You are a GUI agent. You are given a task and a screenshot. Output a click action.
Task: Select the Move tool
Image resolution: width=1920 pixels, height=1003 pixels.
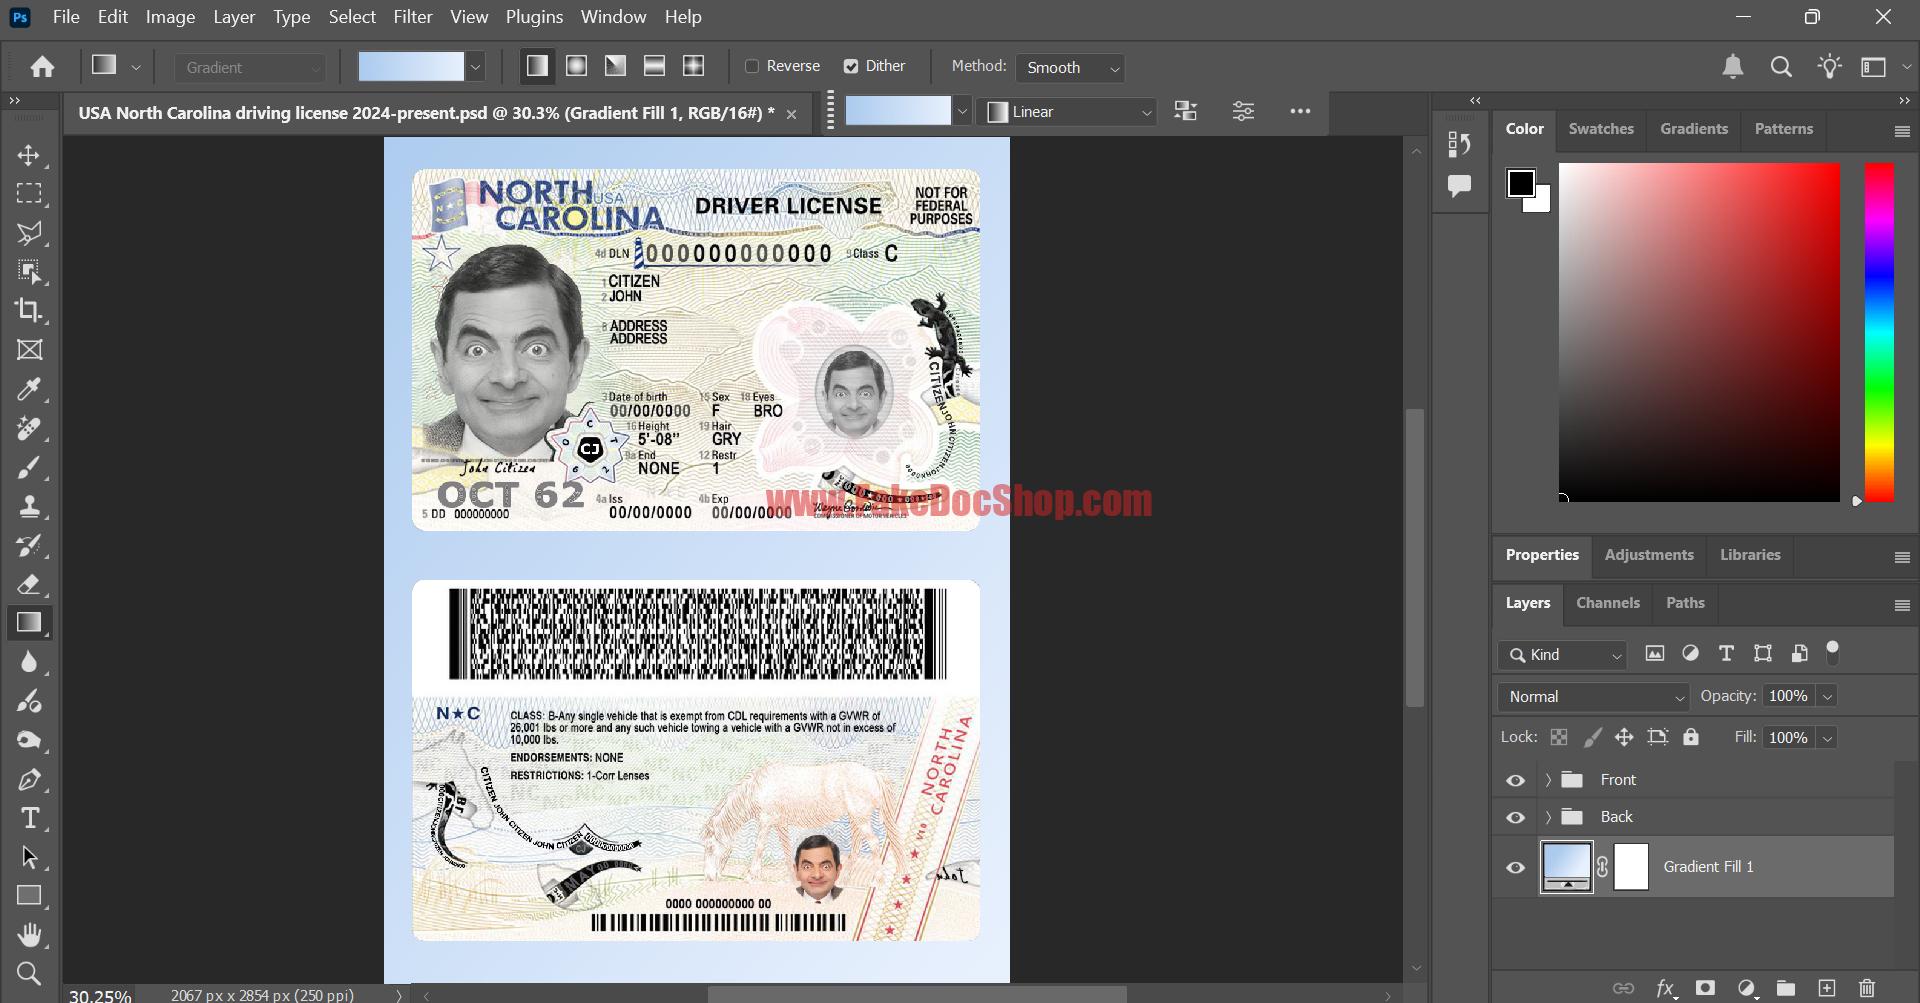click(x=29, y=155)
